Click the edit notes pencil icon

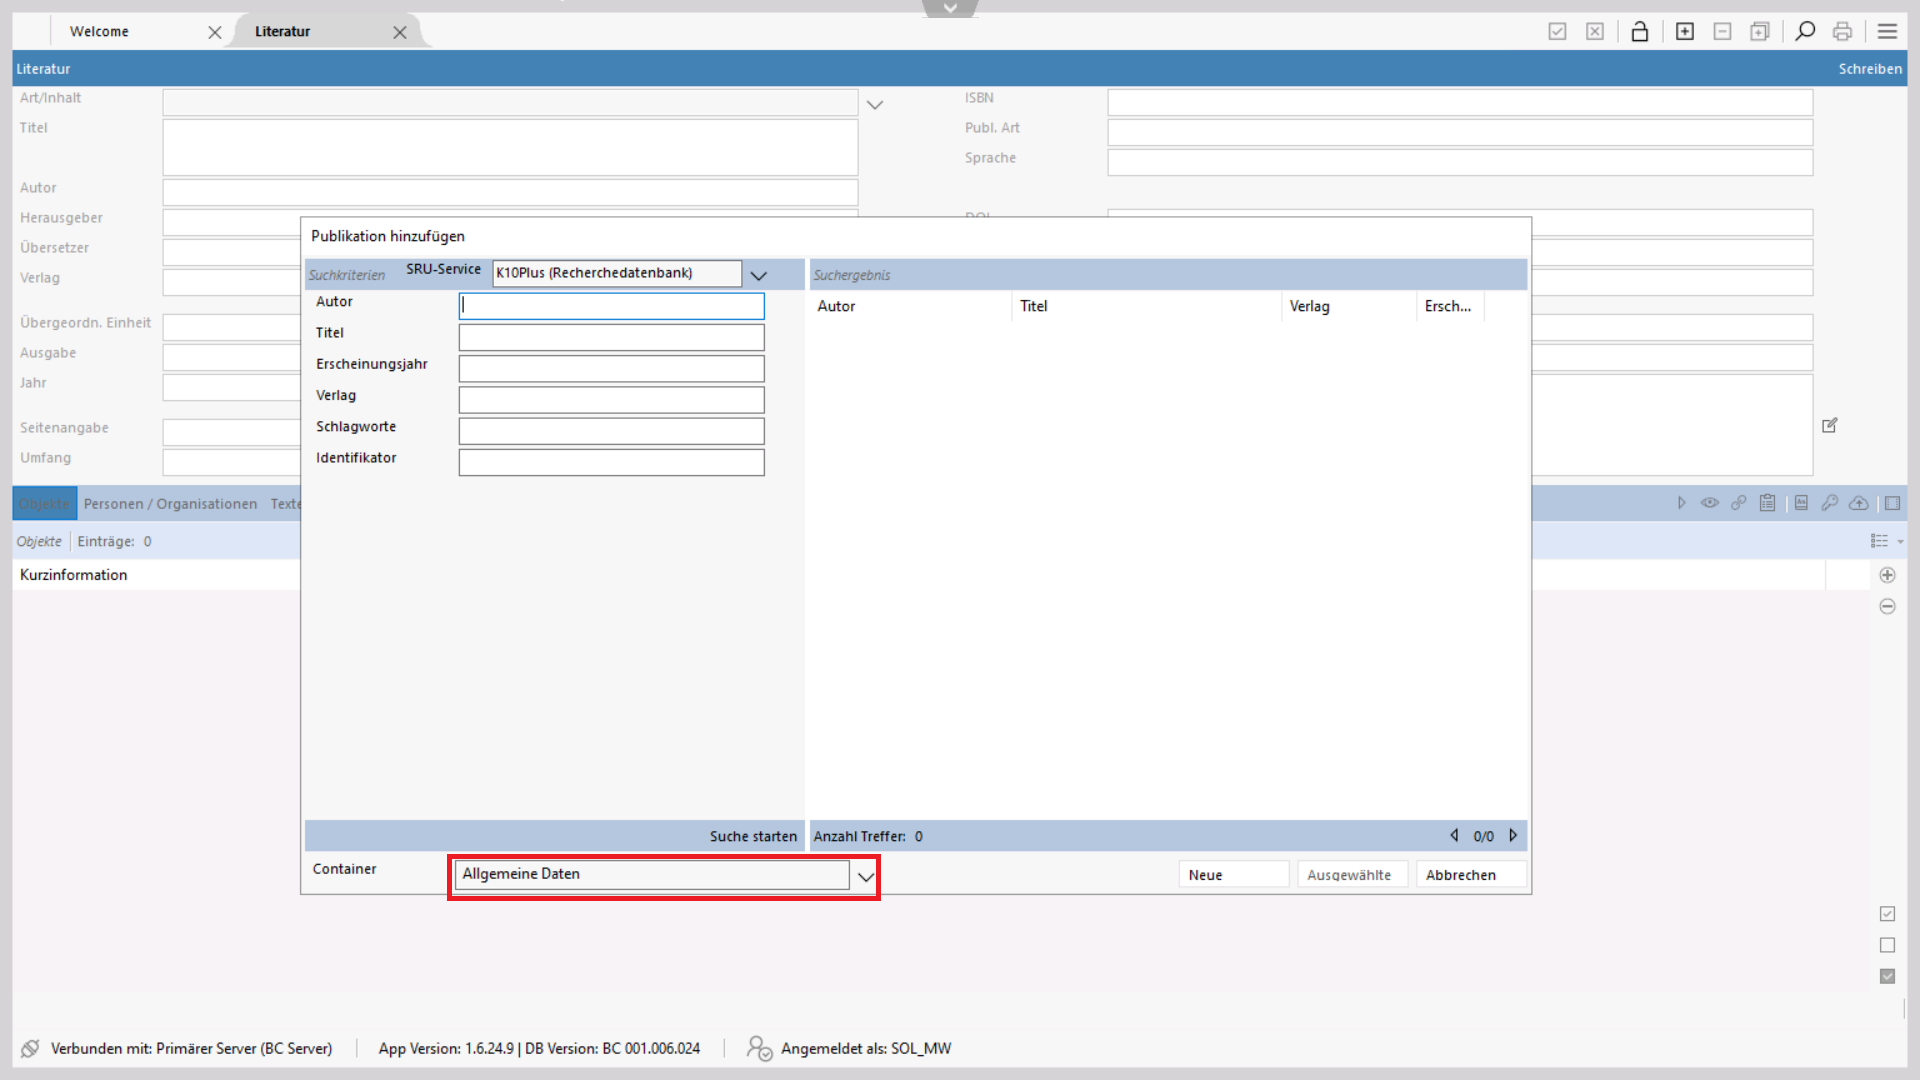coord(1830,426)
